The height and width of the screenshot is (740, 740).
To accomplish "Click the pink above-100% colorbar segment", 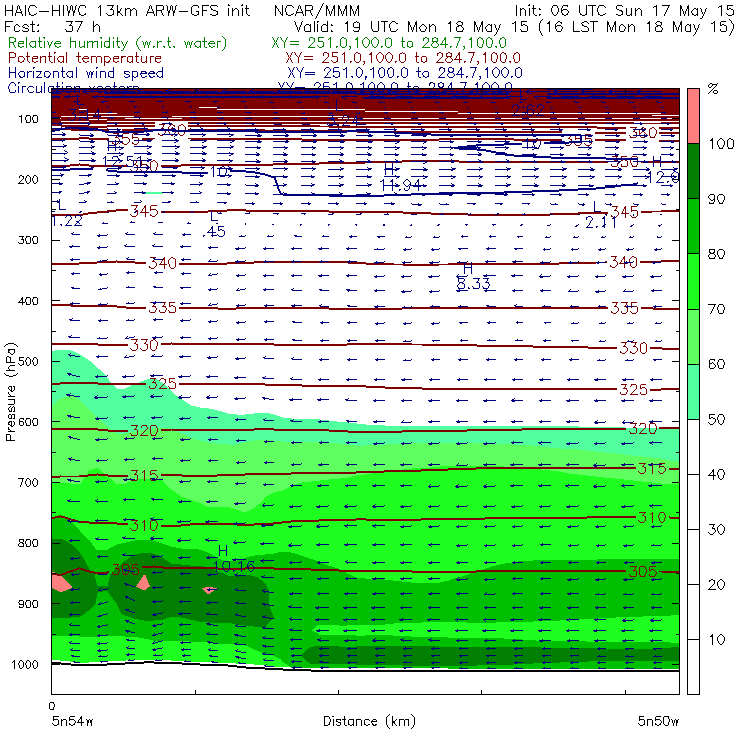I will point(693,116).
